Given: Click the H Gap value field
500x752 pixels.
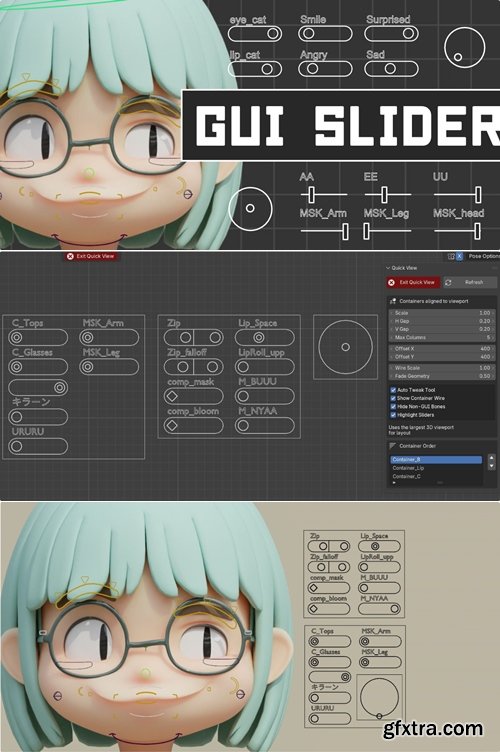Looking at the screenshot, I should [x=442, y=321].
